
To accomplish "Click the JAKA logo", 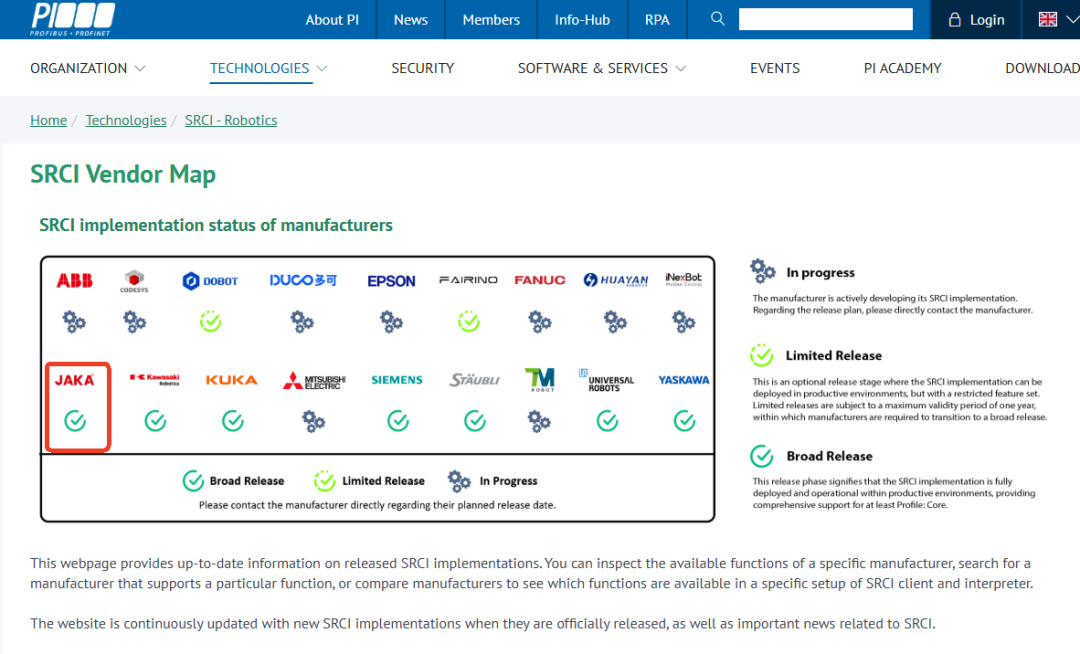I will click(74, 380).
